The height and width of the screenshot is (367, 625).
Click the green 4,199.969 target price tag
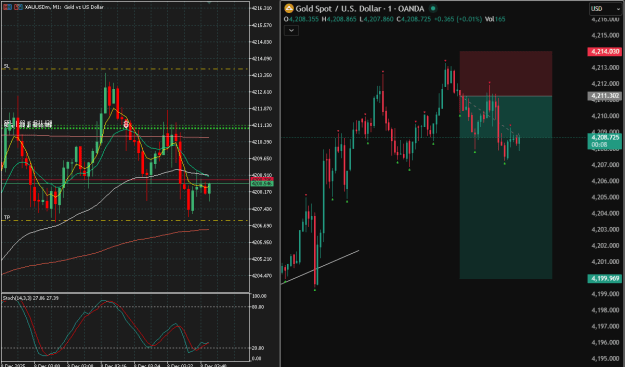[605, 278]
